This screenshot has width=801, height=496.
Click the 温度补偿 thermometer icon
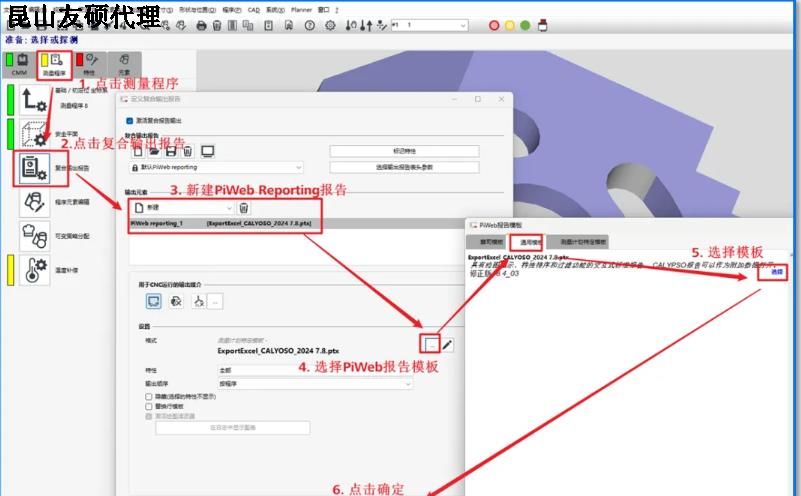(x=33, y=269)
